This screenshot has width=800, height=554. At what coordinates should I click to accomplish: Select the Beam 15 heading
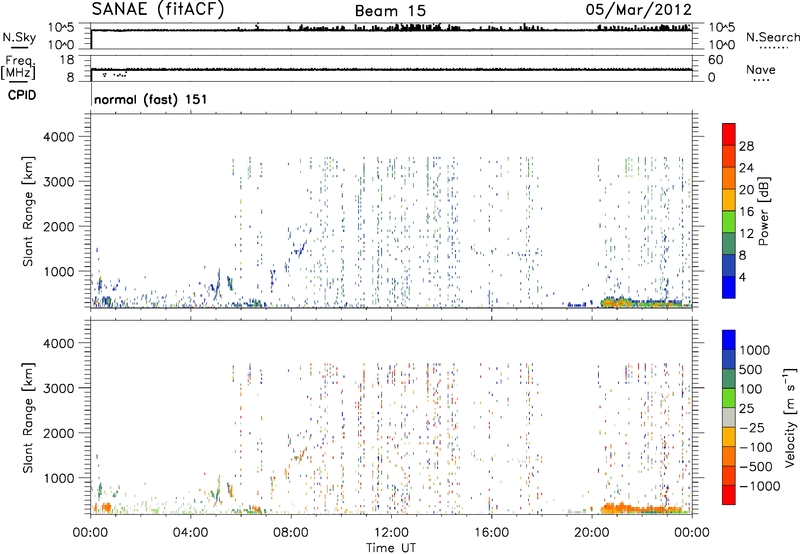(x=390, y=11)
